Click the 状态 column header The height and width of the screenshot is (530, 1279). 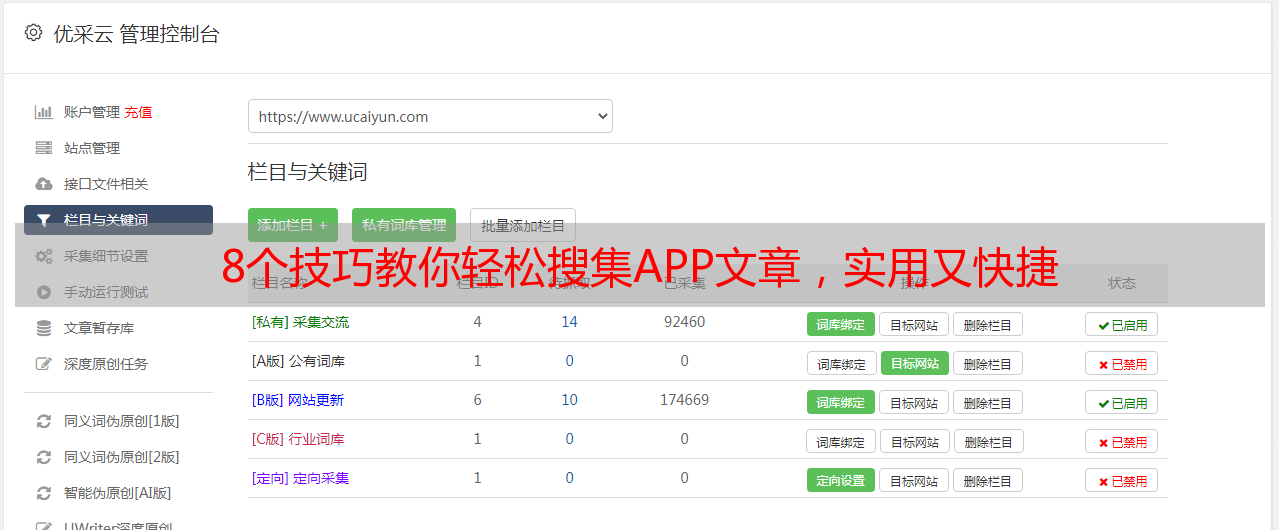(x=1122, y=283)
